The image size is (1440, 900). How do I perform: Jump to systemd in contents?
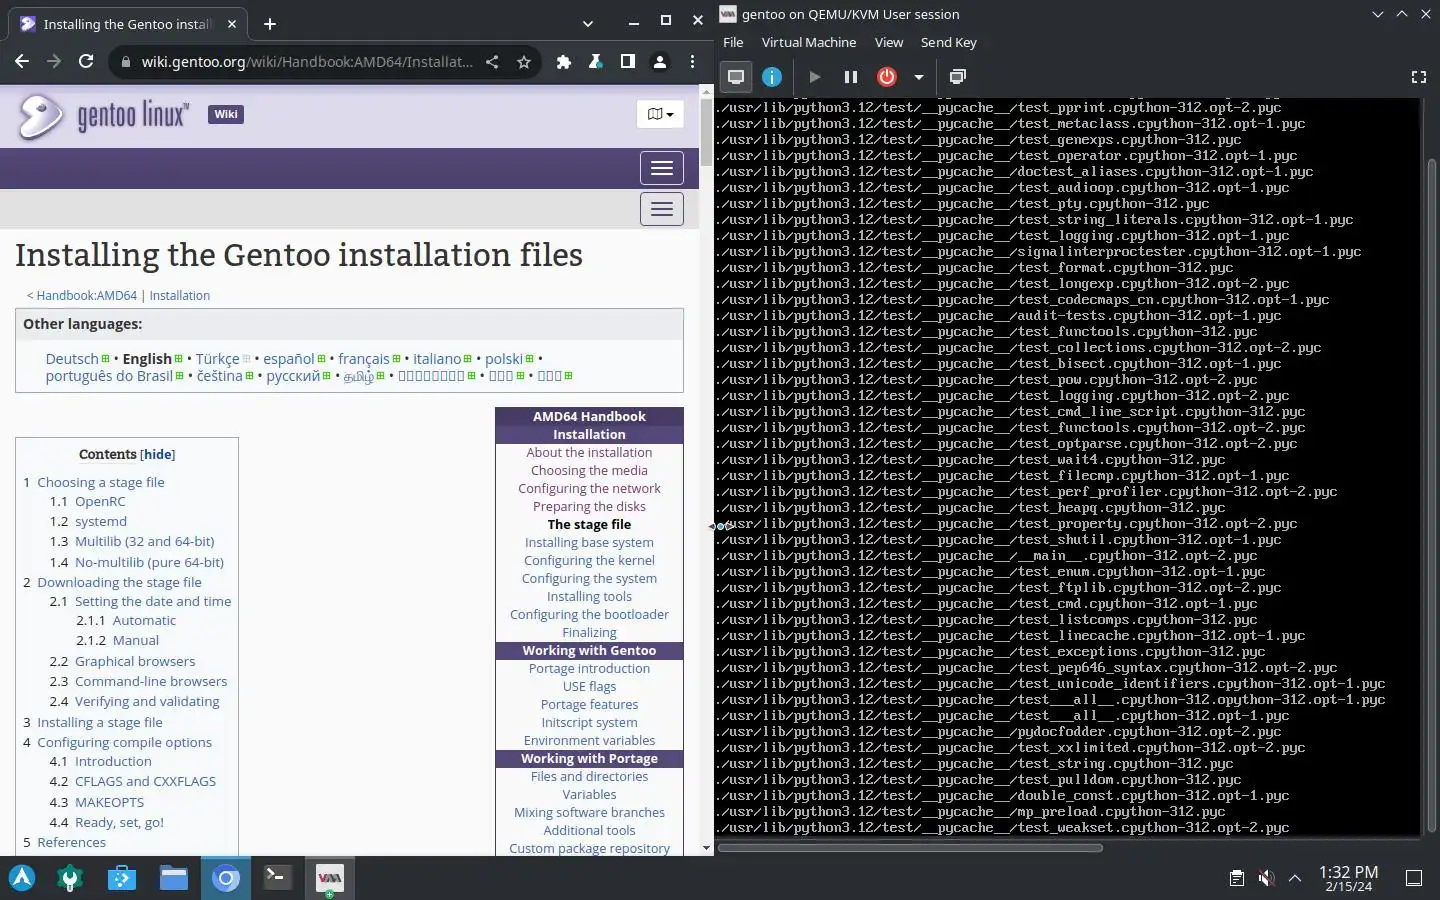pyautogui.click(x=101, y=522)
